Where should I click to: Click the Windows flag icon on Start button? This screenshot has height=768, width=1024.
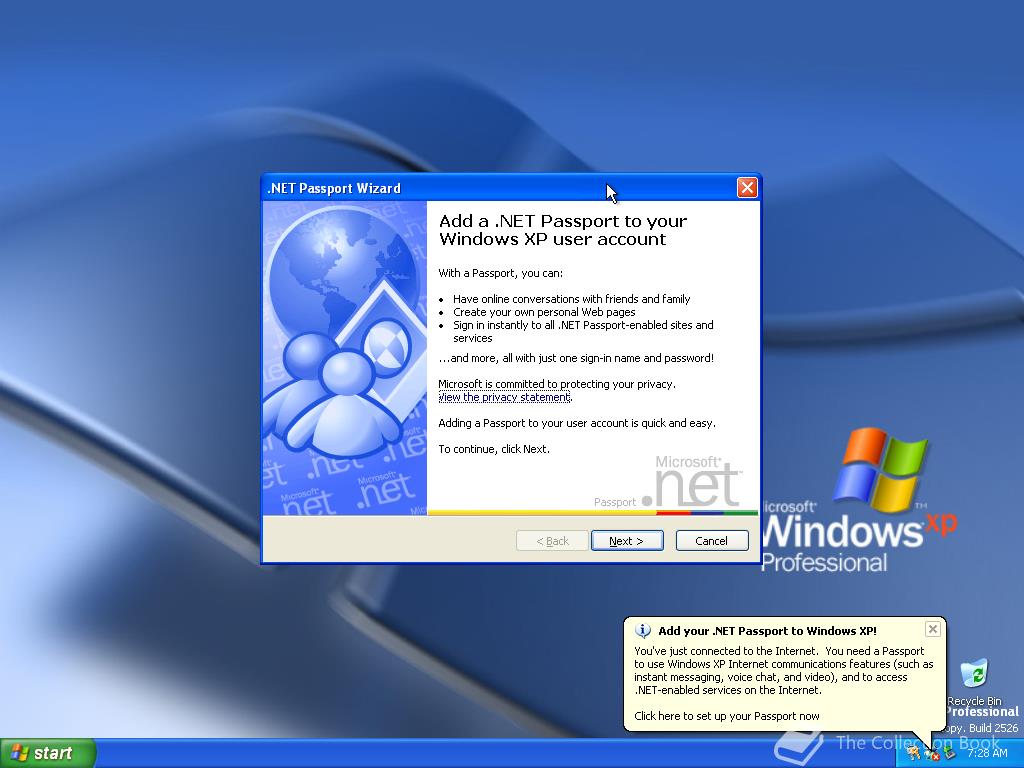tap(18, 752)
